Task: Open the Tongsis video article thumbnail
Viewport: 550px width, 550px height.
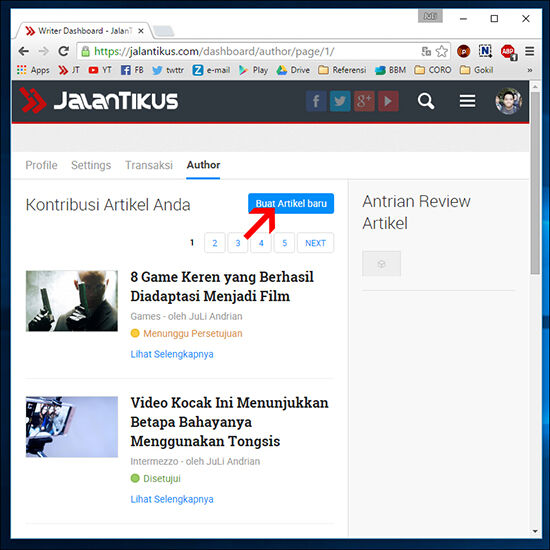Action: (x=72, y=427)
